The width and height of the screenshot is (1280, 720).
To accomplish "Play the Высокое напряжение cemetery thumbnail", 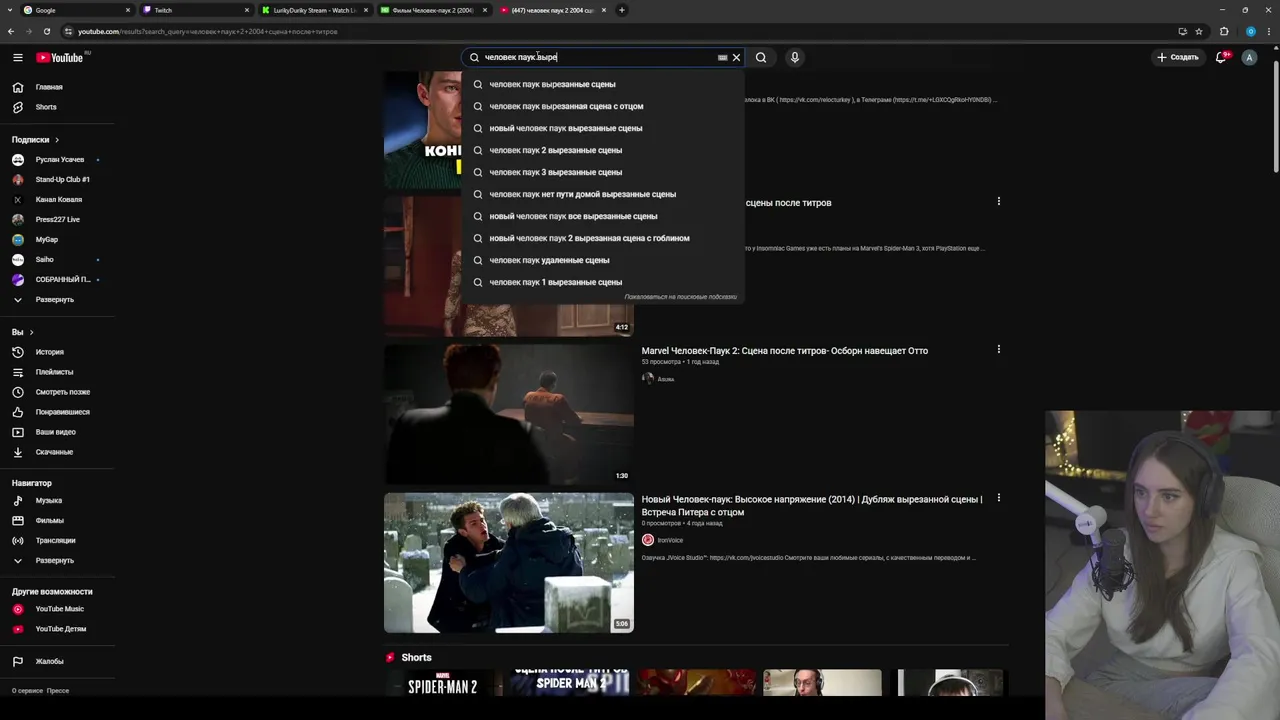I will 509,563.
